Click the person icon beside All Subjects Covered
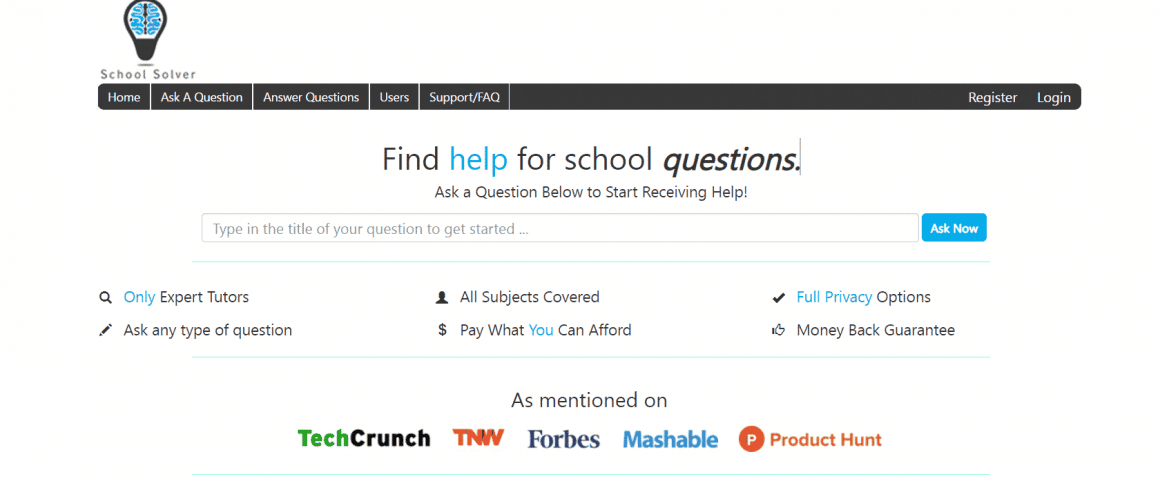The width and height of the screenshot is (1160, 481). [x=442, y=298]
